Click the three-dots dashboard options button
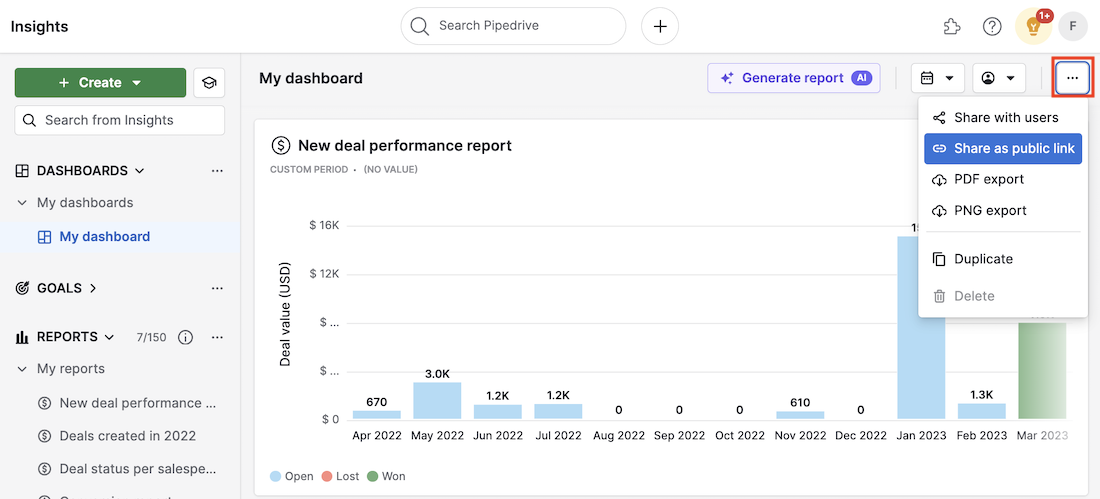This screenshot has width=1100, height=499. (1072, 78)
